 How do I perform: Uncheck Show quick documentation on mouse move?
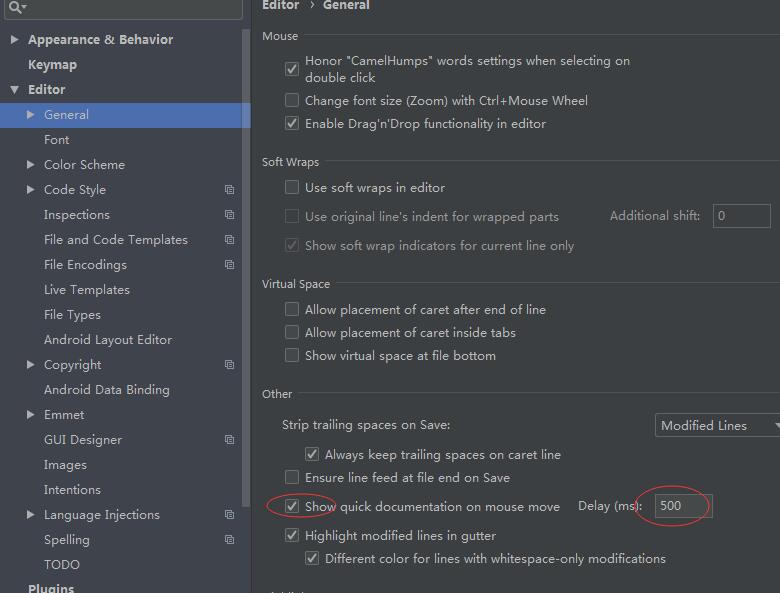click(x=292, y=506)
